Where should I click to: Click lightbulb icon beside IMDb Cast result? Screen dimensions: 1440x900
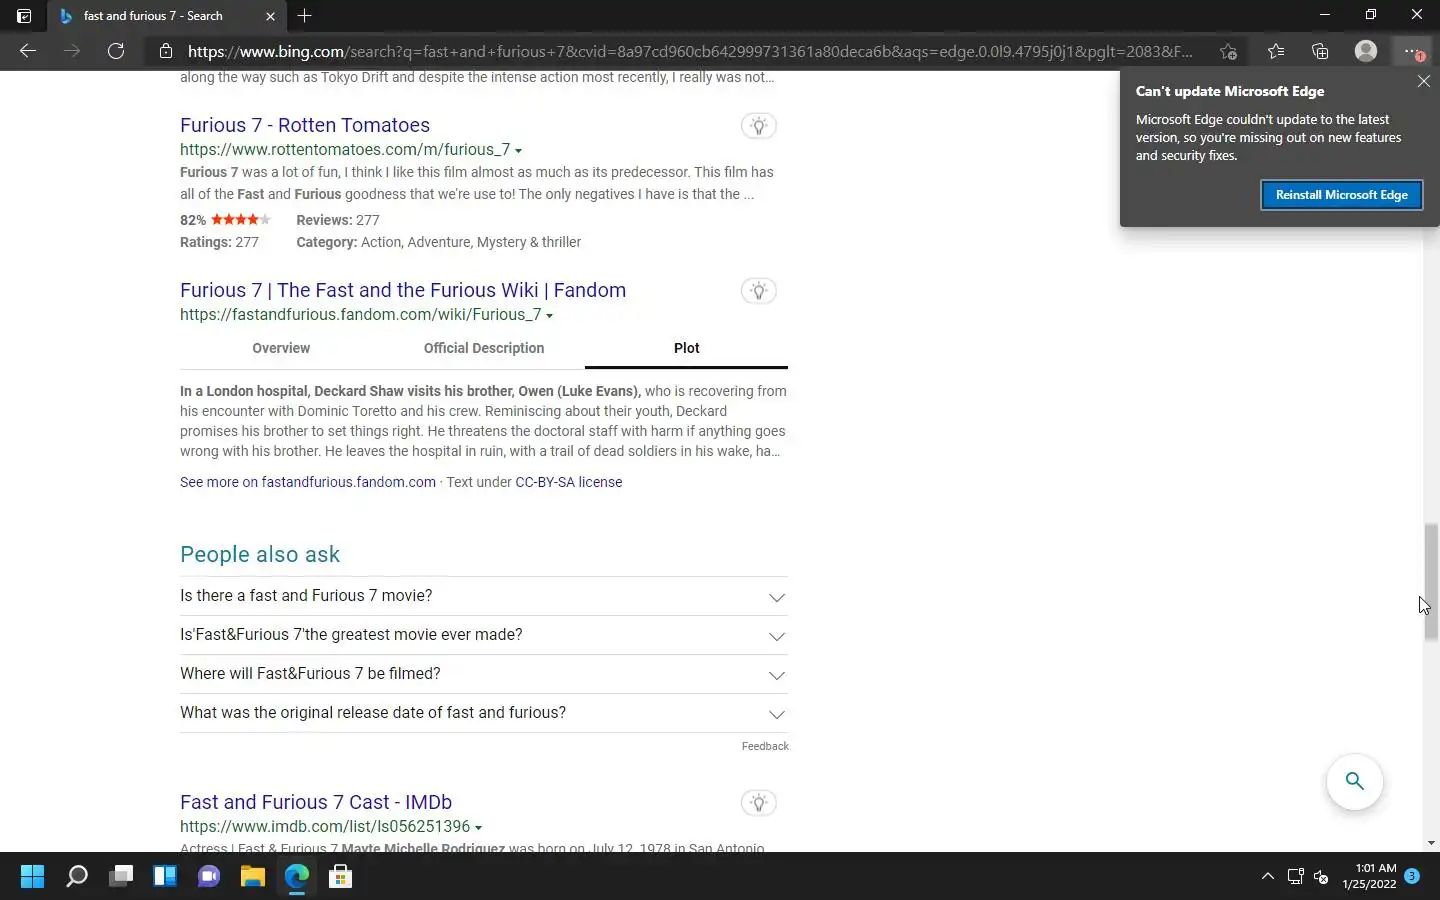[x=759, y=803]
